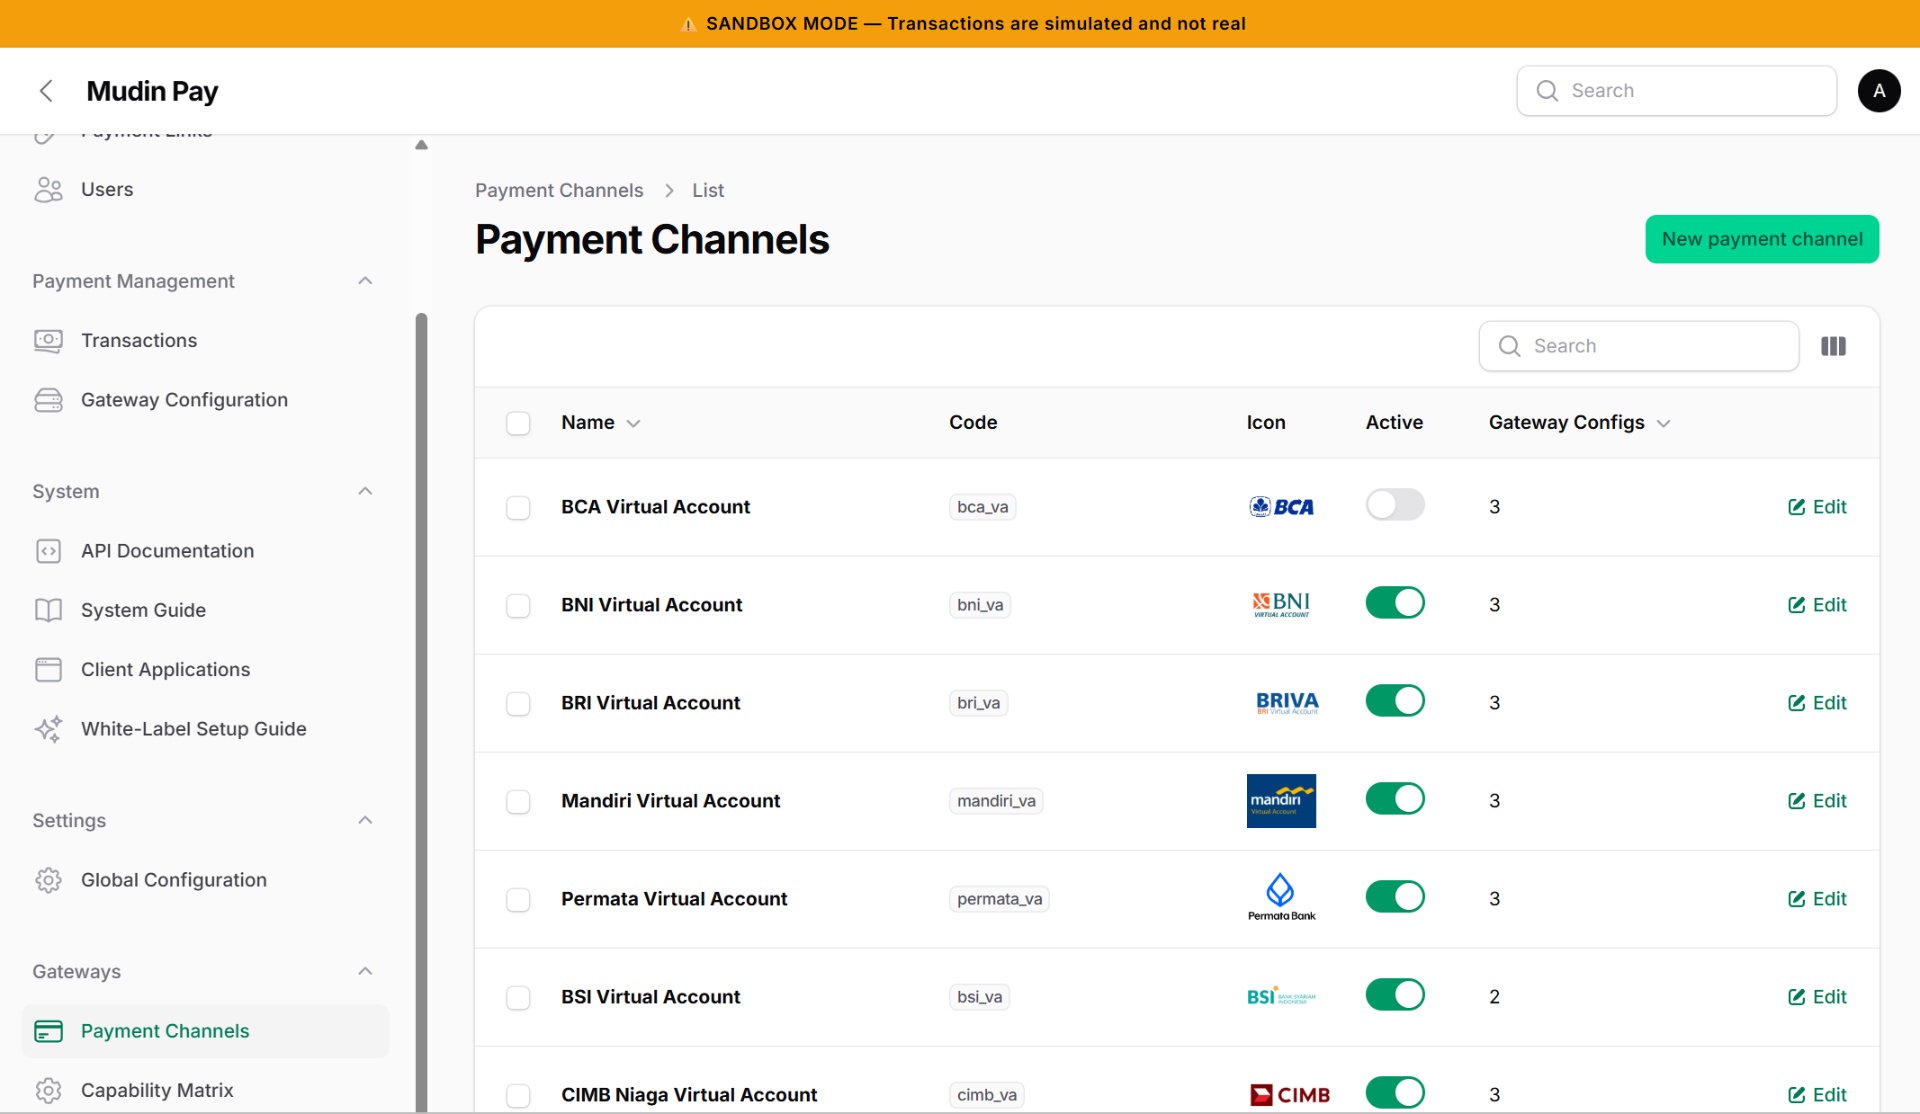Collapse the Settings sidebar section
1920x1114 pixels.
coord(365,820)
